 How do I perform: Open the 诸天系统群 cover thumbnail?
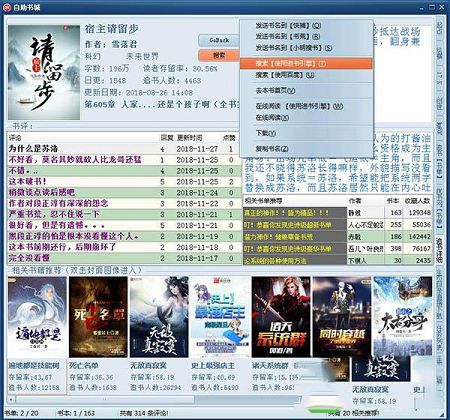(281, 317)
